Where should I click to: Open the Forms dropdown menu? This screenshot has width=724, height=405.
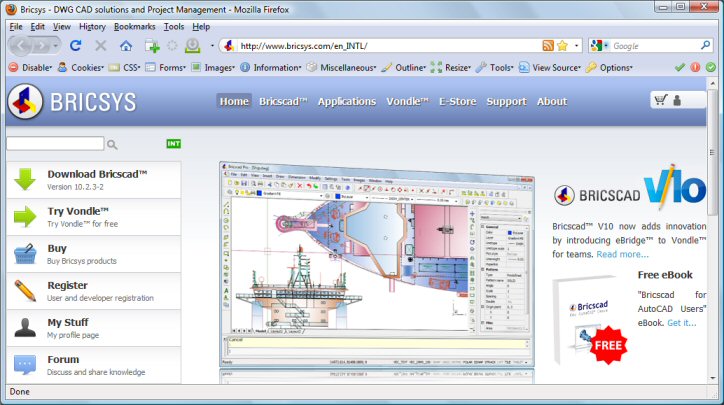point(166,67)
